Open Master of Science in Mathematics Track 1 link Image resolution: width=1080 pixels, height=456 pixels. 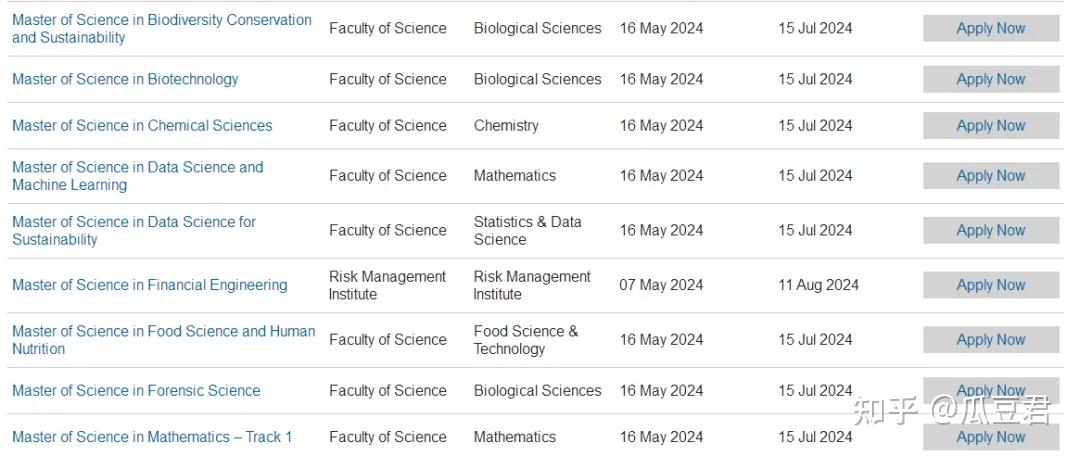point(152,437)
